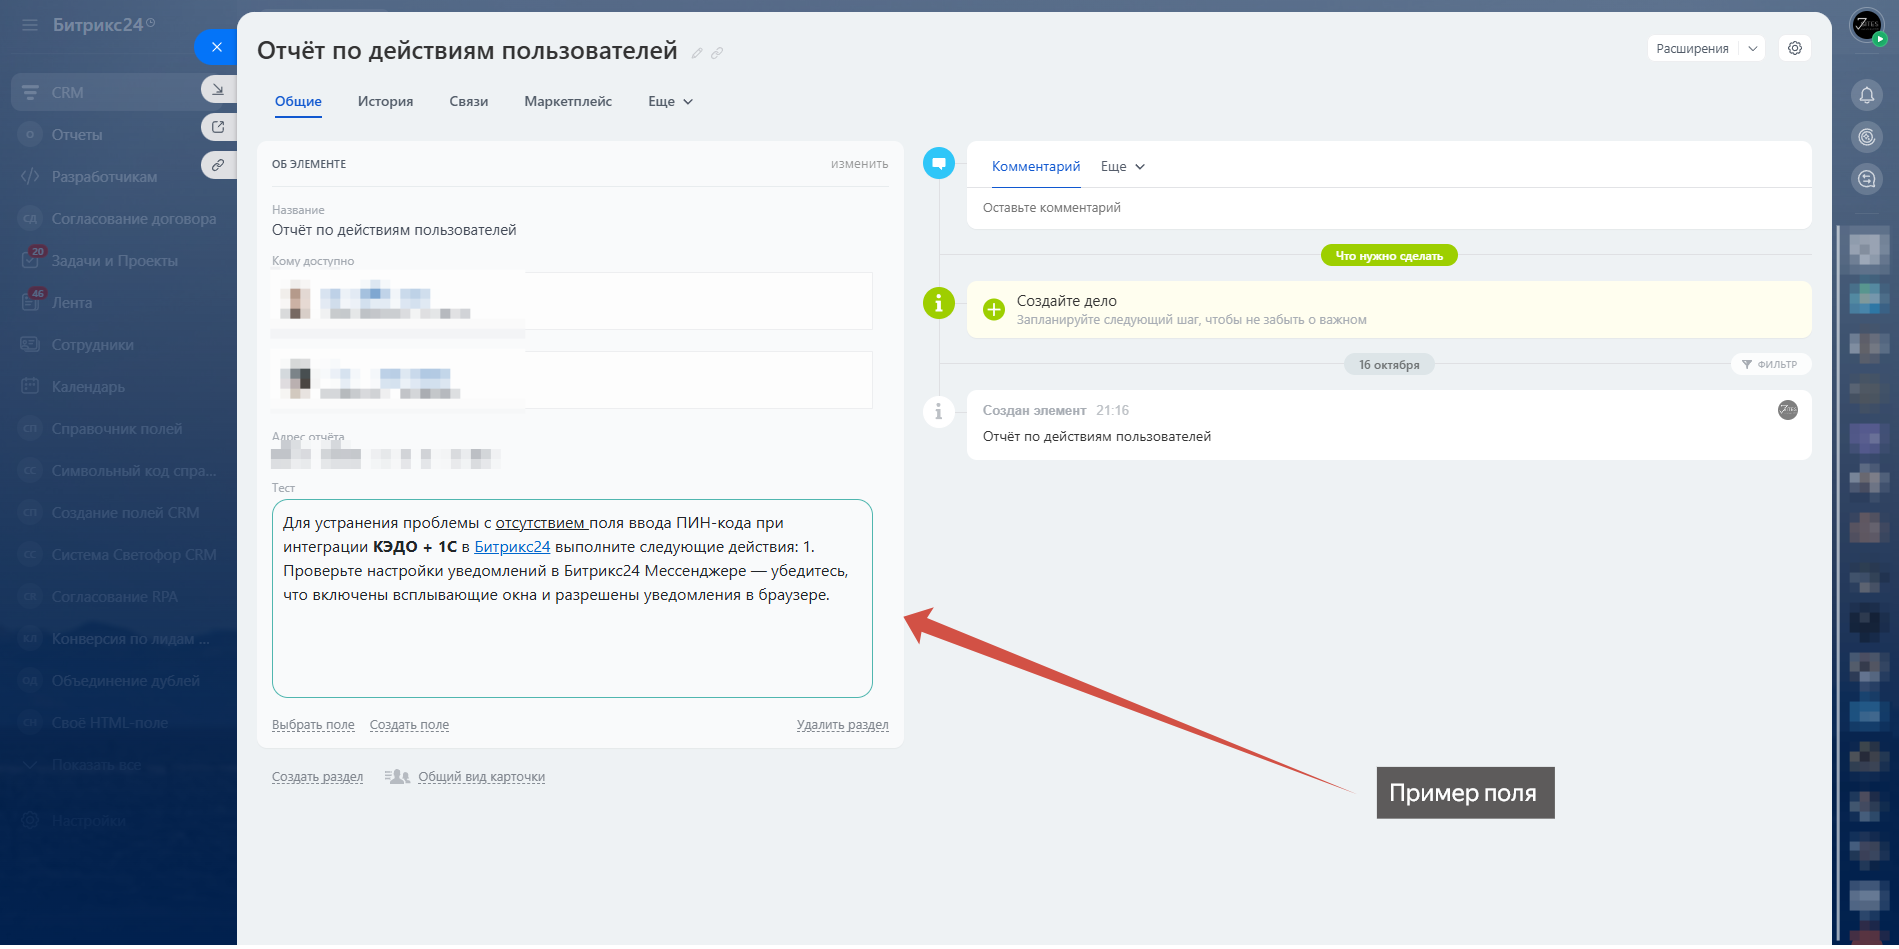Expand the Еще dropdown in the card tabs
This screenshot has height=949, width=1899.
pyautogui.click(x=670, y=101)
